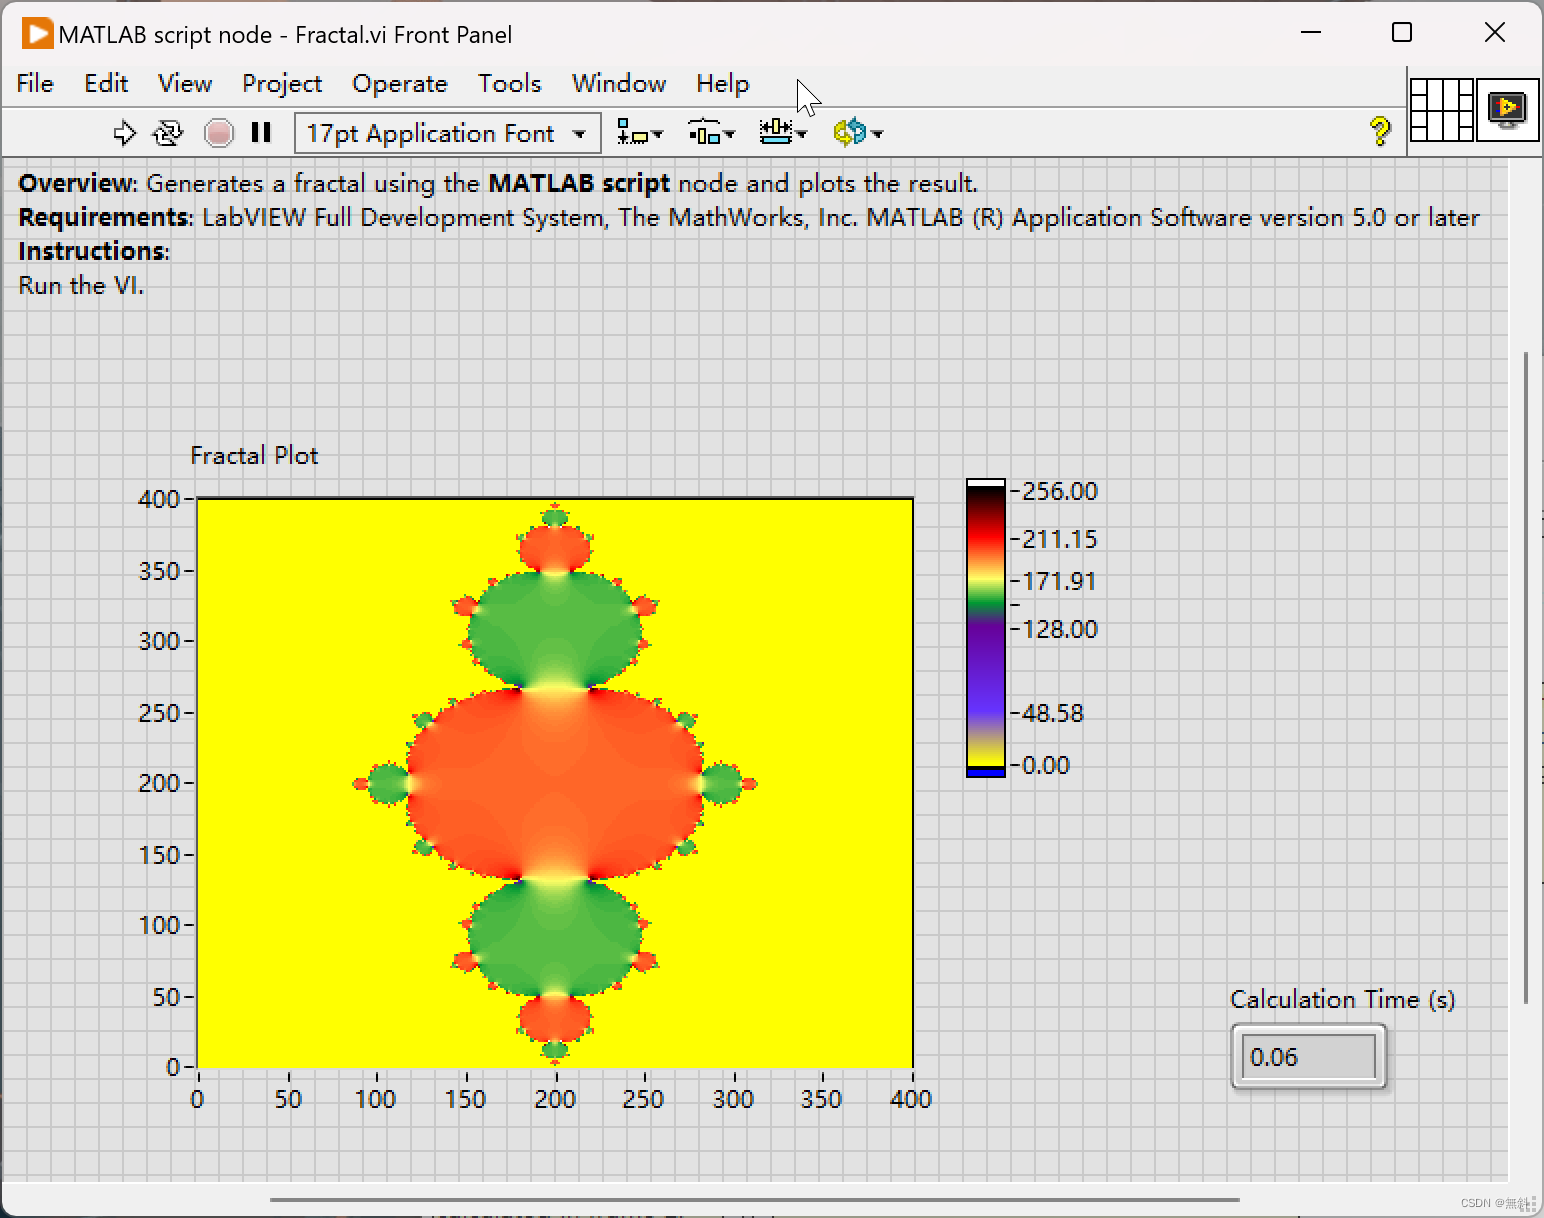Click the Calculation Time indicator field

pos(1309,1057)
